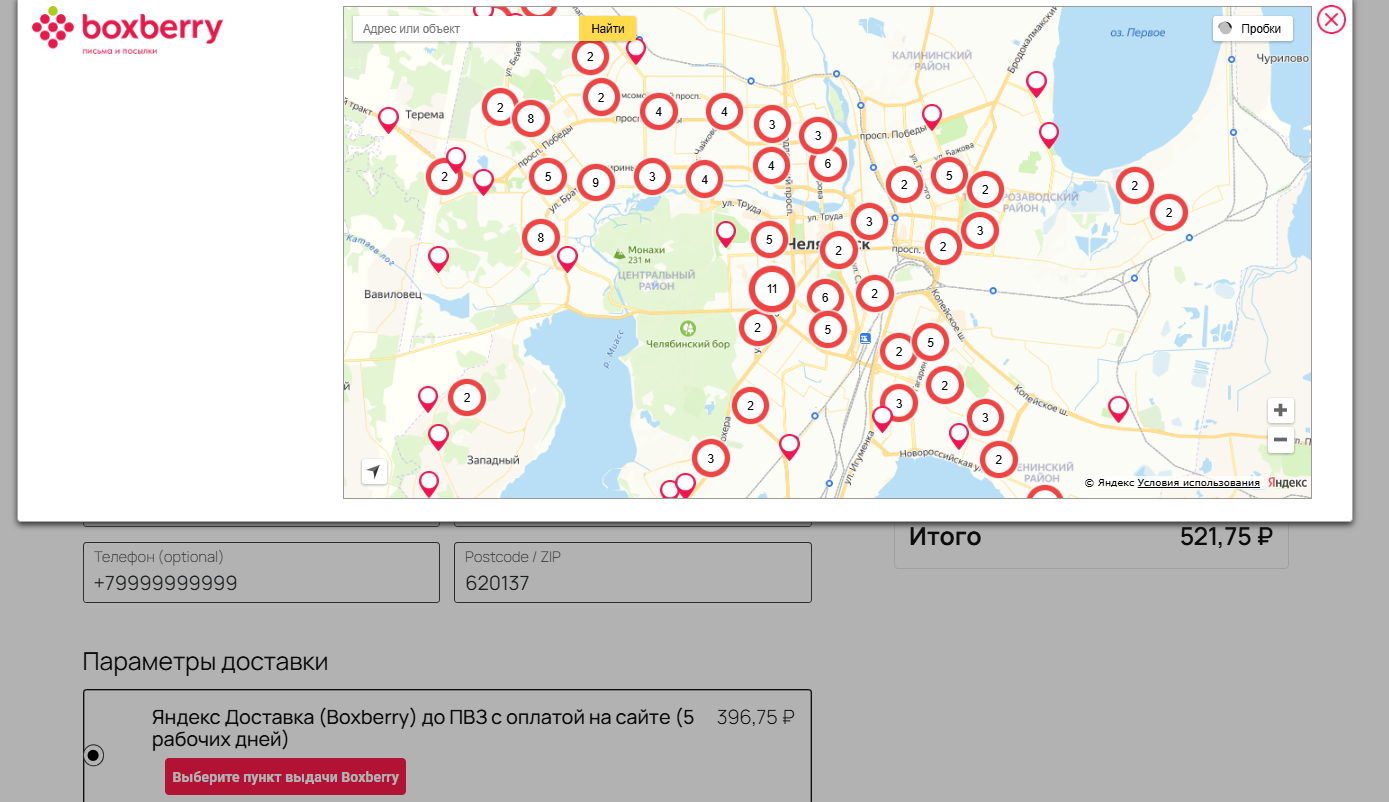Screen dimensions: 1389x802
Task: Open cluster 5 directly below the 6 near Челябинск
Action: pyautogui.click(x=827, y=329)
